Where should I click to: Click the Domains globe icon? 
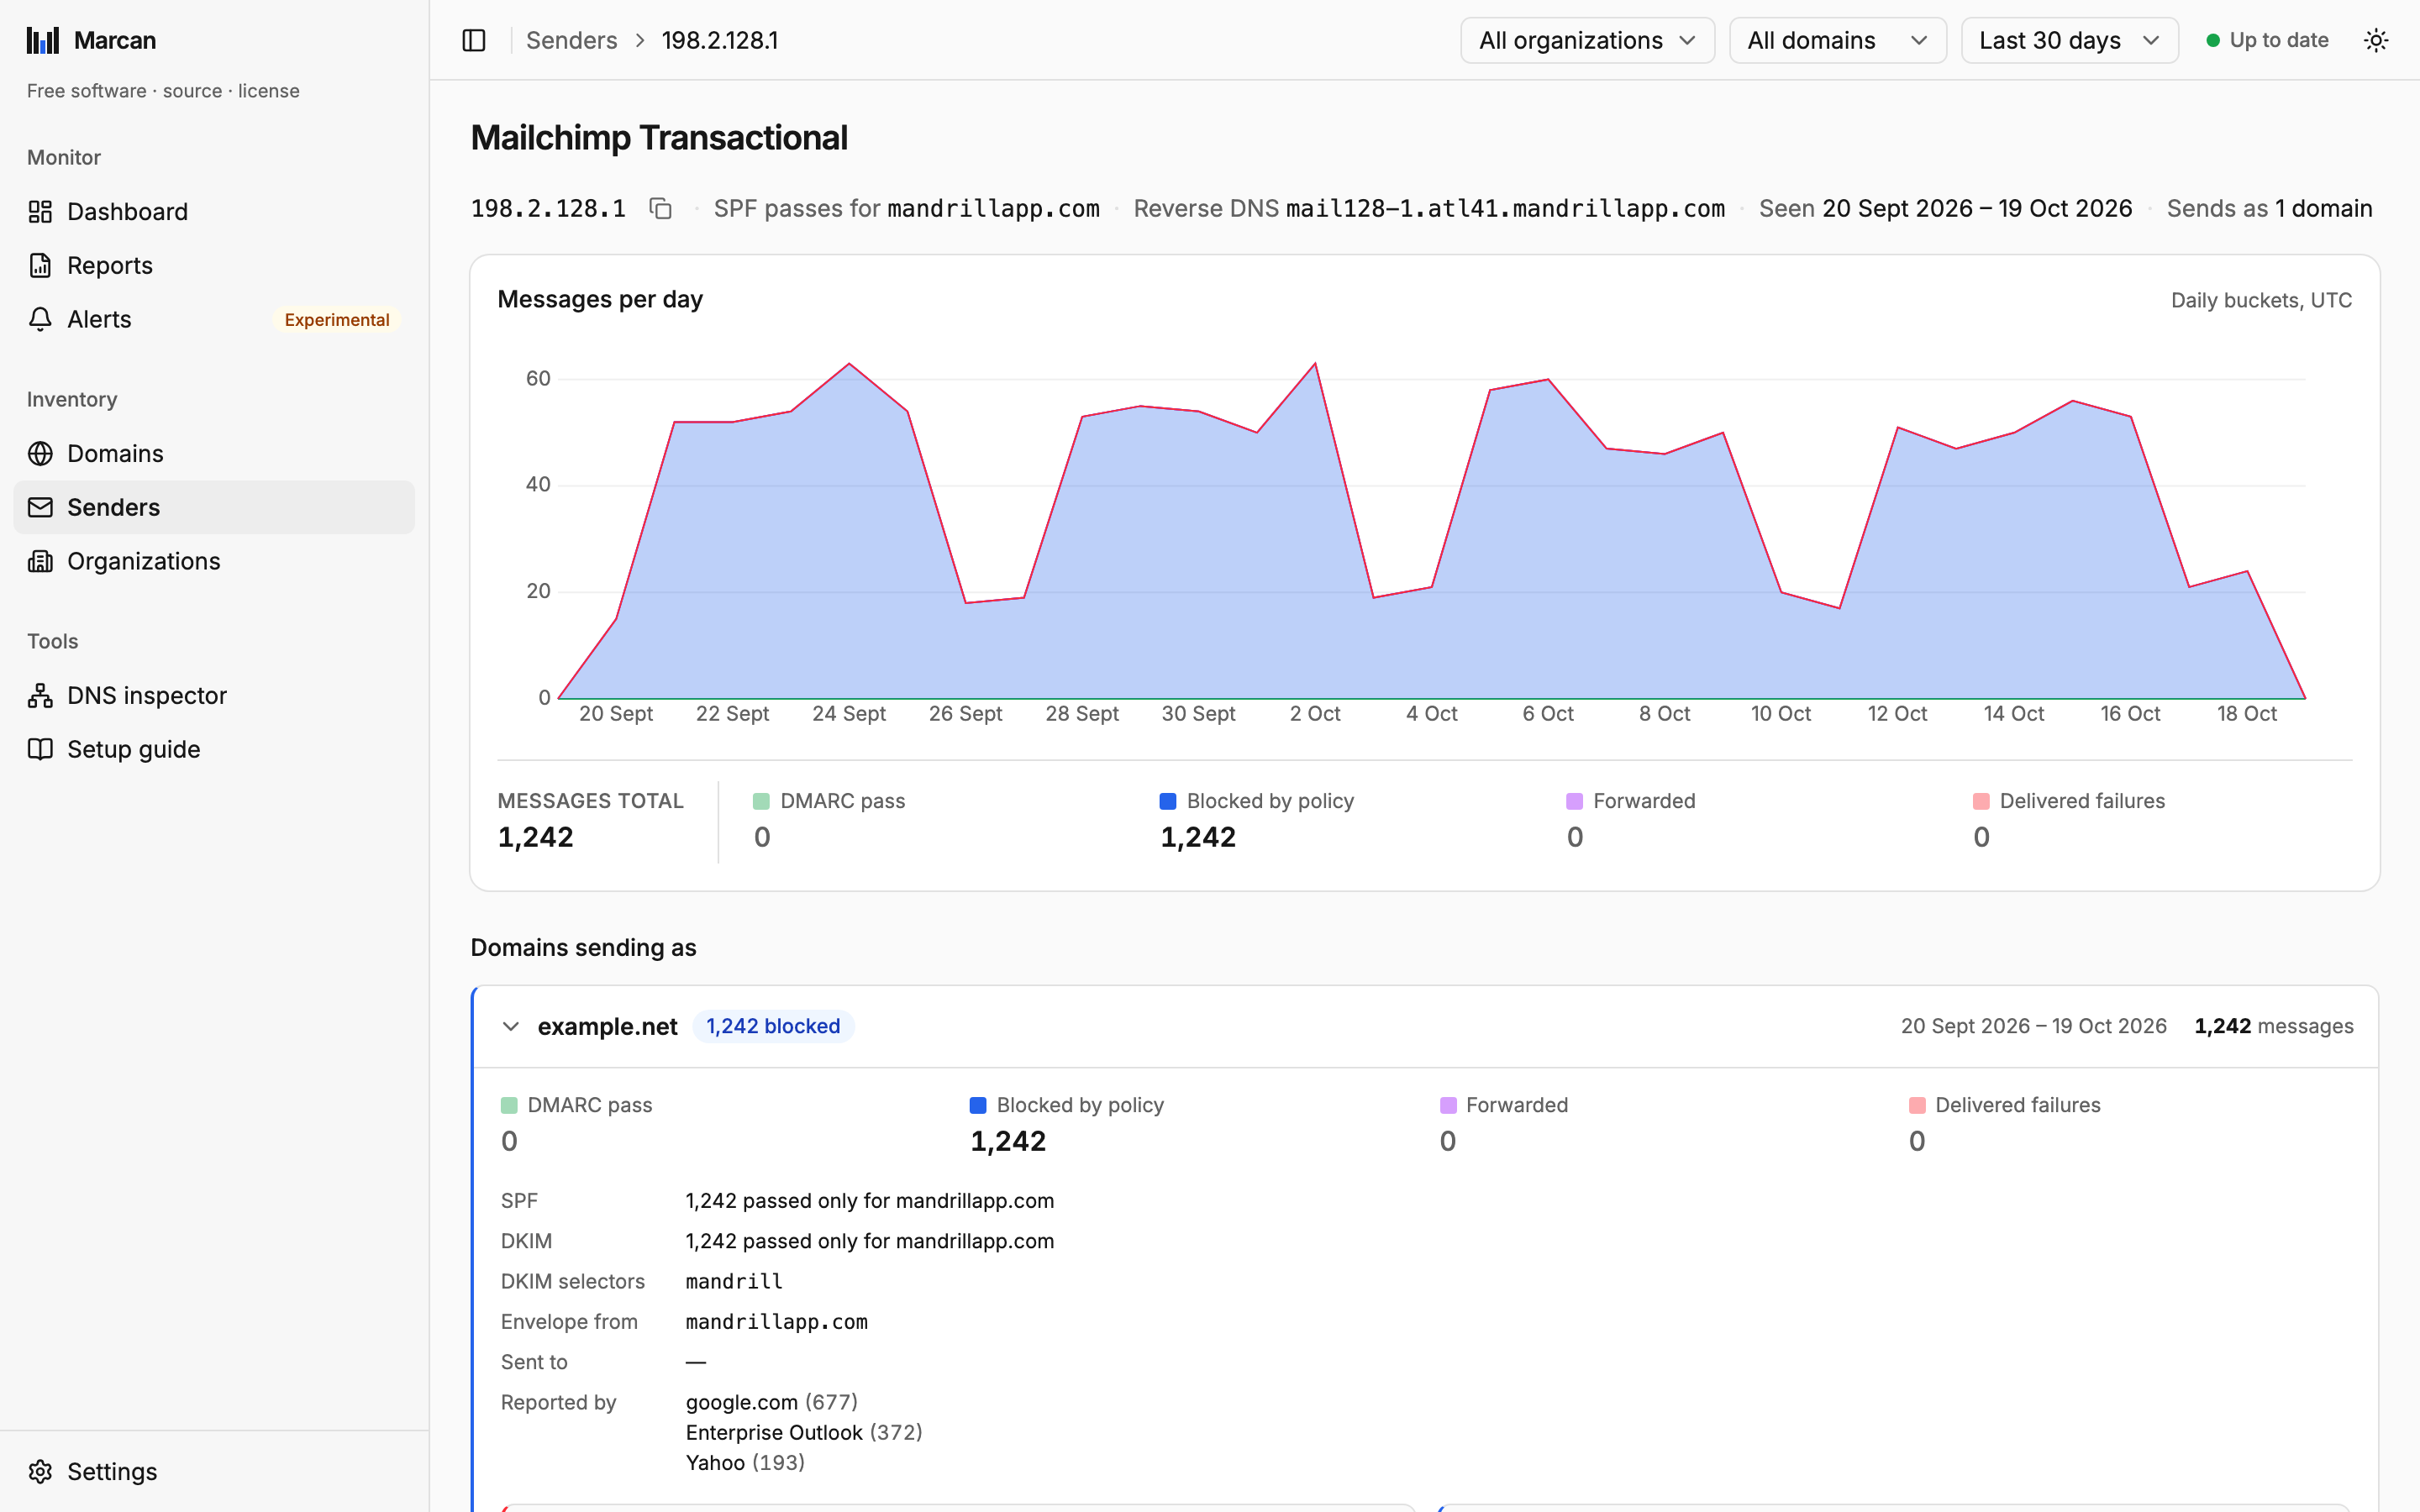click(x=40, y=453)
